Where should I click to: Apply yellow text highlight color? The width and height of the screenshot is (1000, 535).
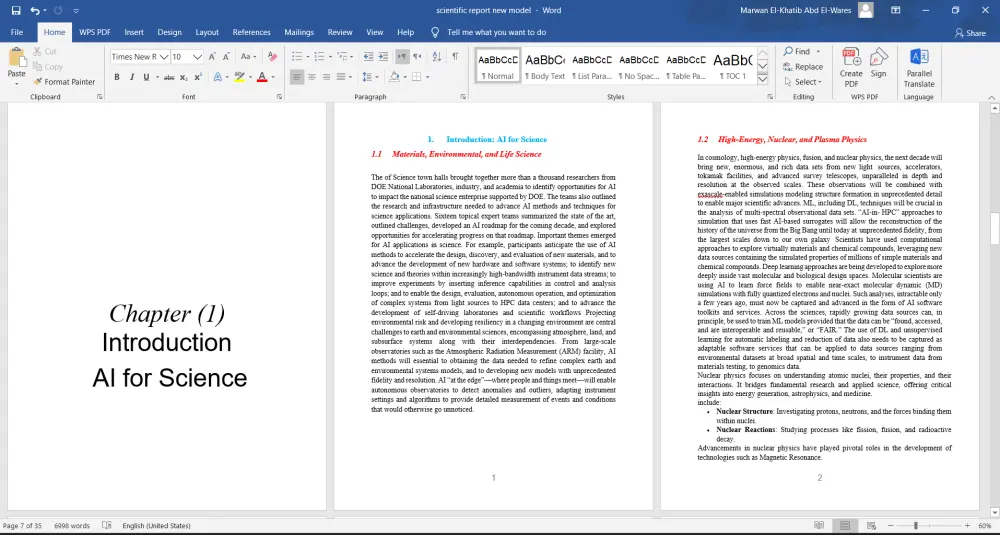point(239,77)
